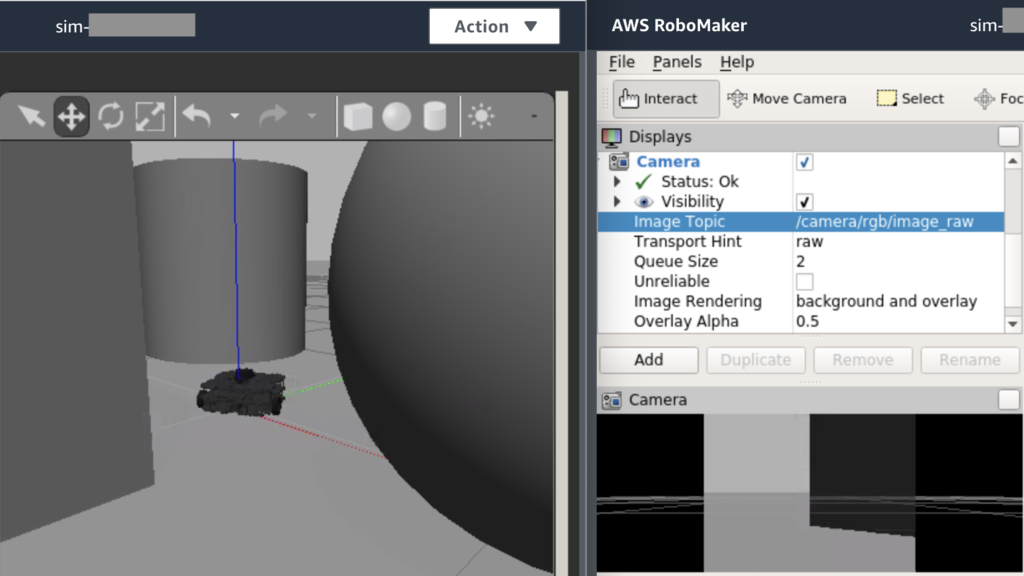Click the Focus Camera tool
The width and height of the screenshot is (1024, 576).
coord(998,99)
